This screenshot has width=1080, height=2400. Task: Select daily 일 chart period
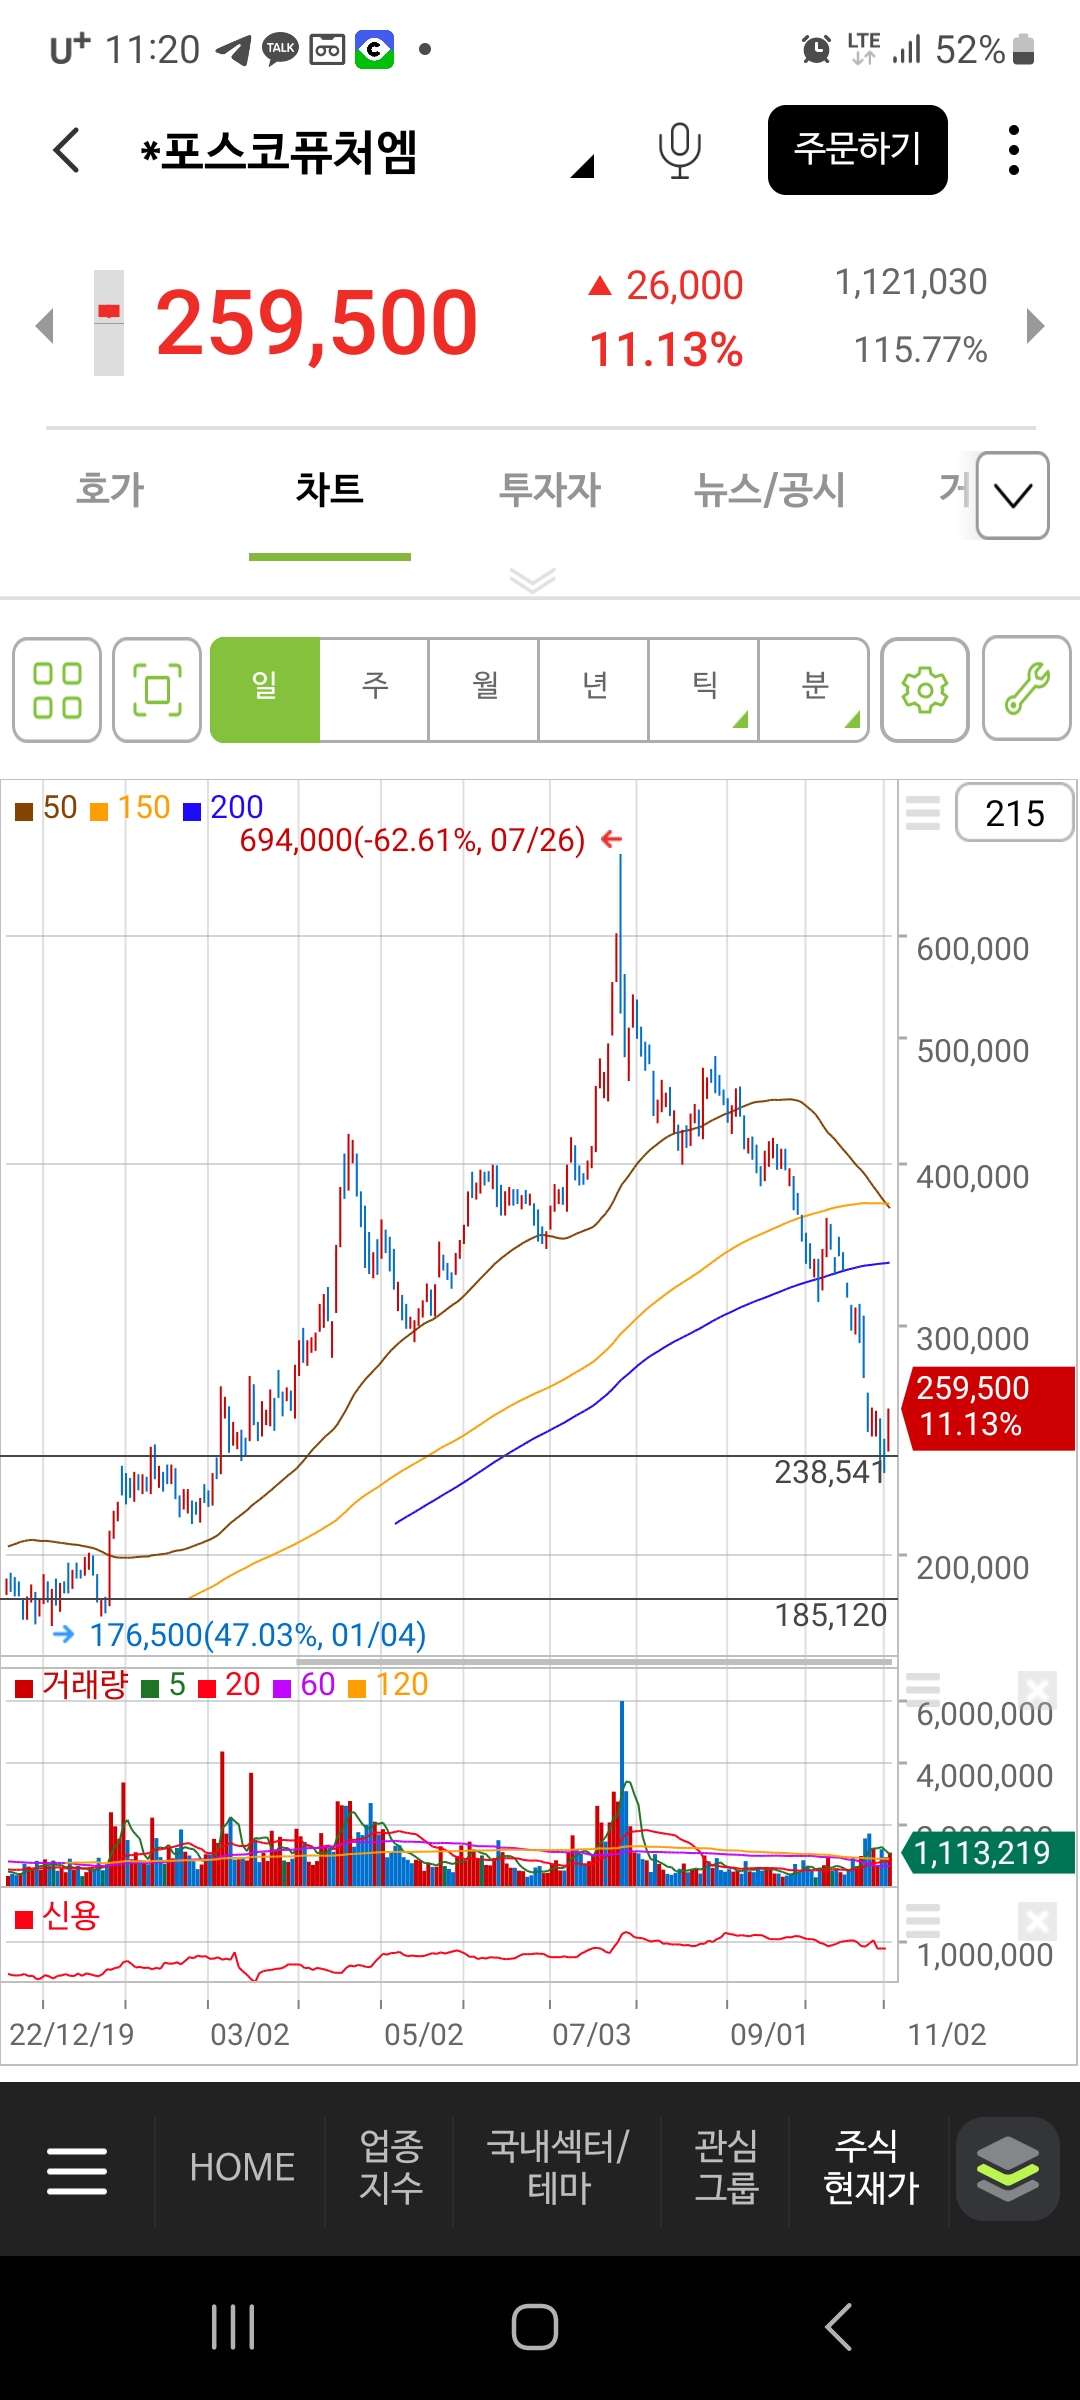click(265, 690)
